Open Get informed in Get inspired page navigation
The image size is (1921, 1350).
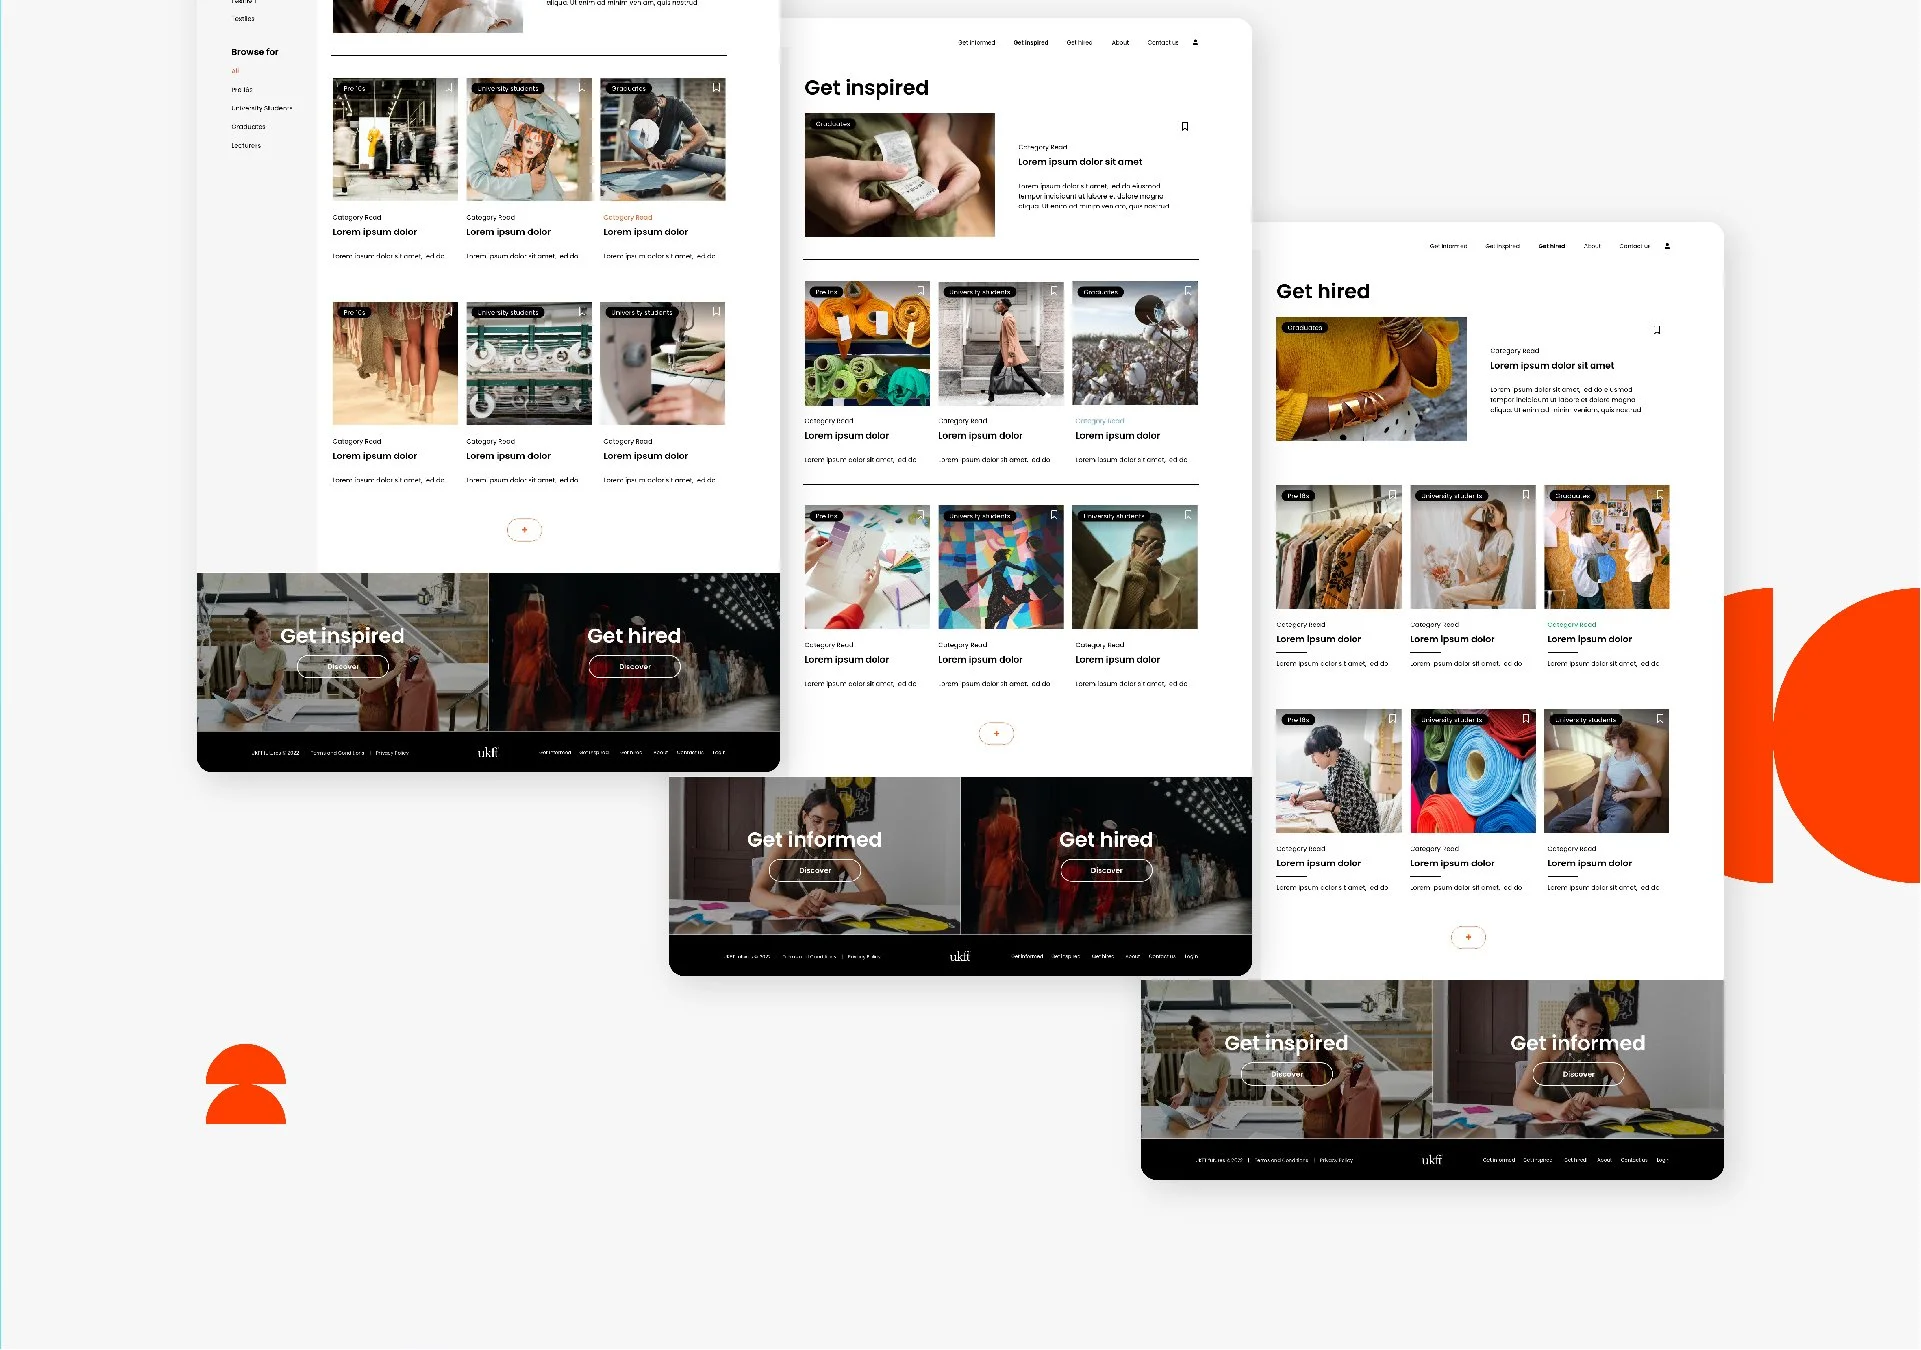976,43
